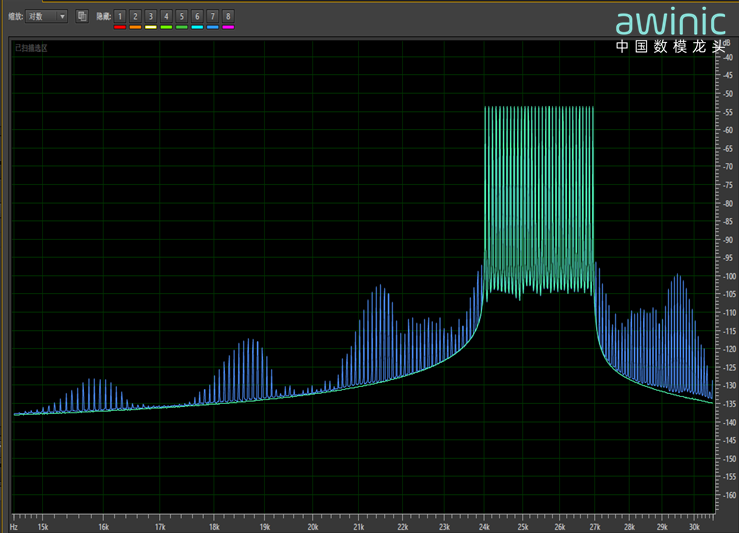Click the 已扫描选区 label in the plot
The image size is (739, 533).
point(31,48)
